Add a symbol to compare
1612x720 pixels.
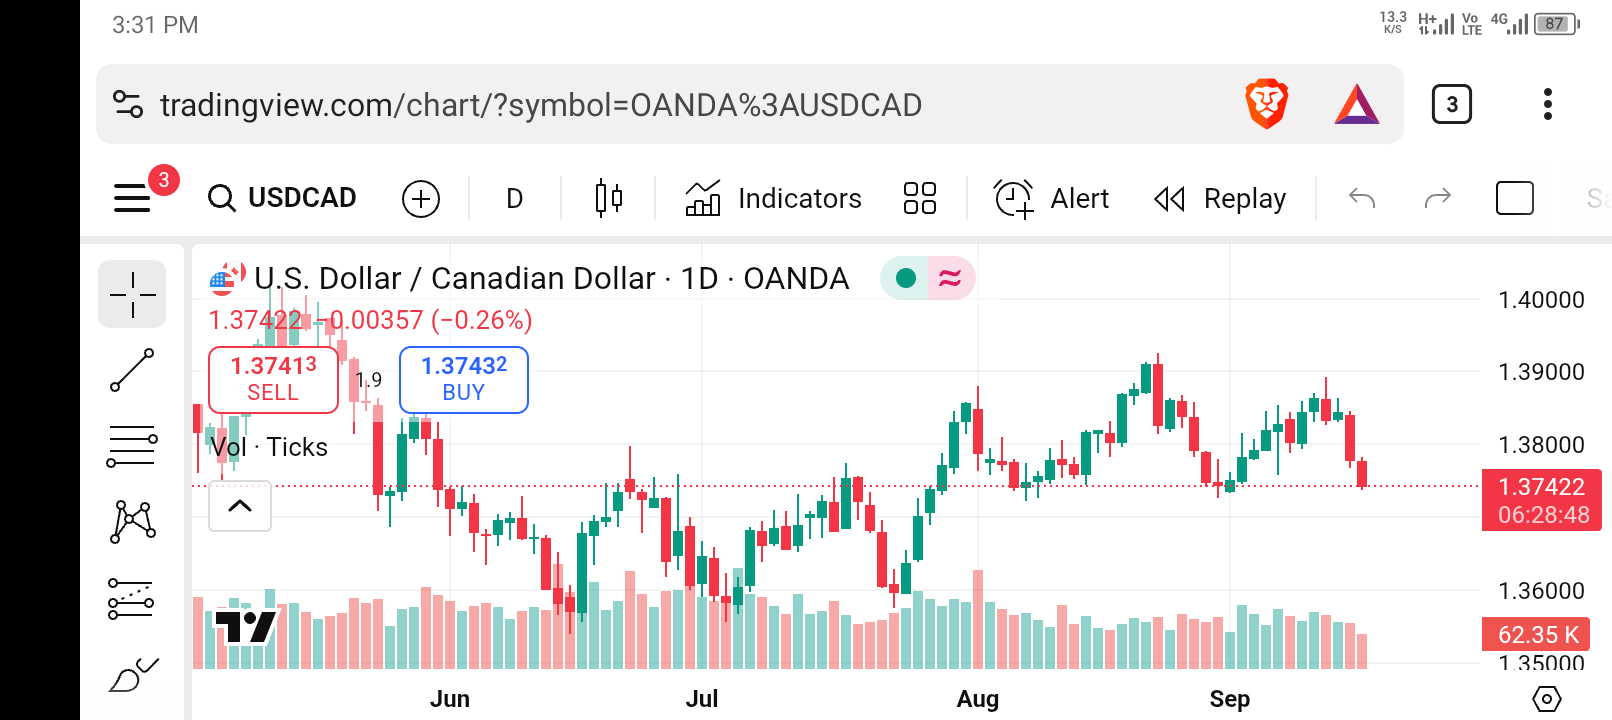click(421, 199)
